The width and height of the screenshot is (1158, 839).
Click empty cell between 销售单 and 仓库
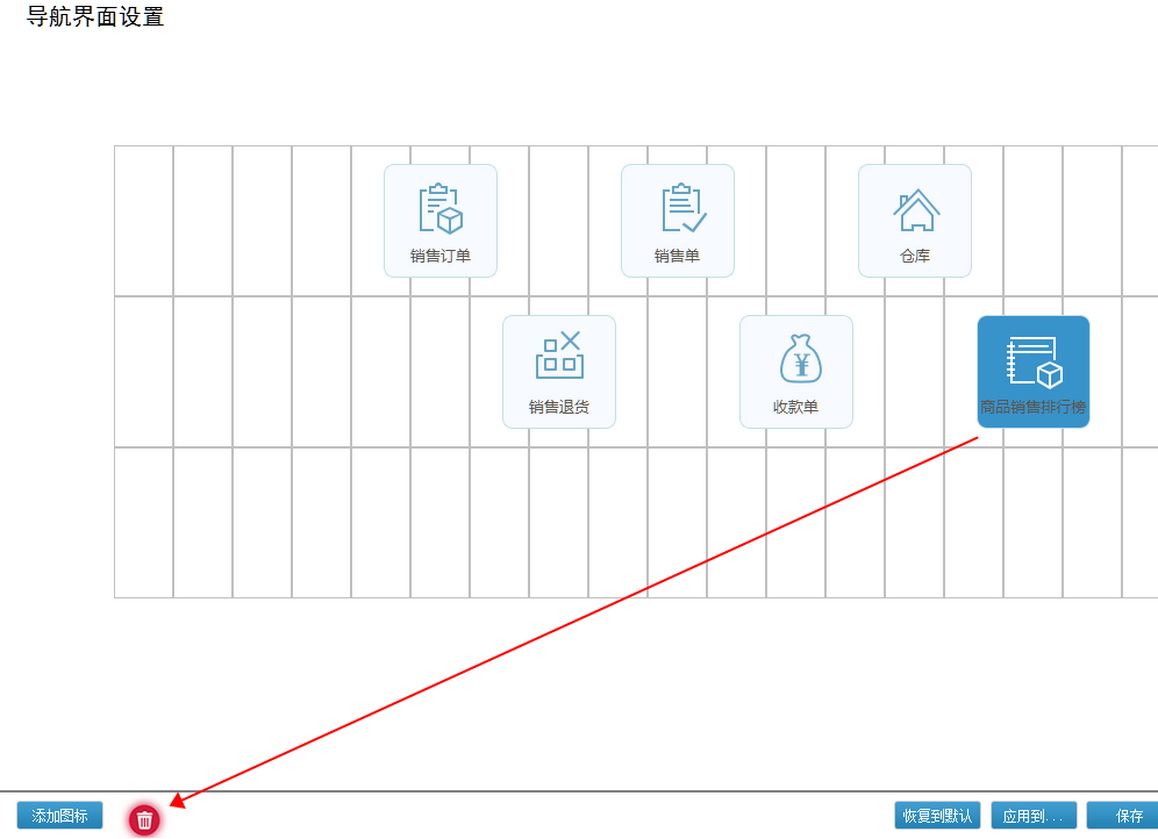click(796, 220)
